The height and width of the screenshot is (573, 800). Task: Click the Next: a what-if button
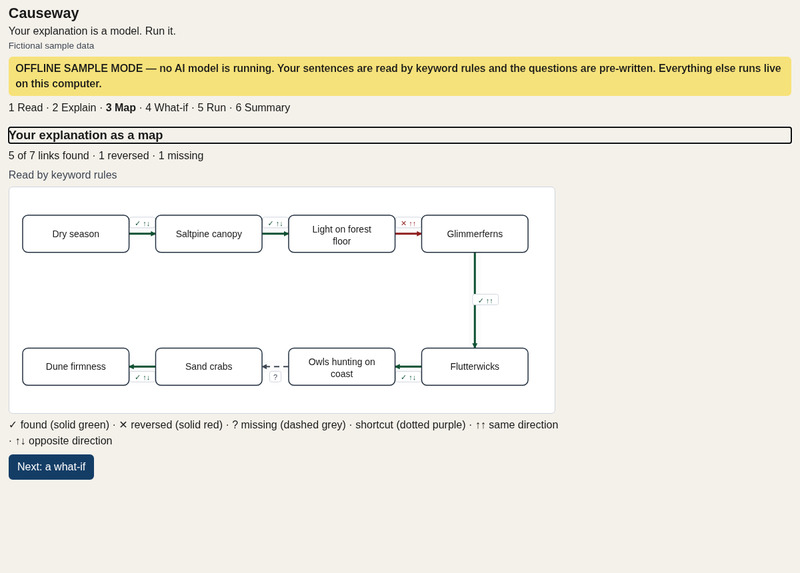click(51, 467)
